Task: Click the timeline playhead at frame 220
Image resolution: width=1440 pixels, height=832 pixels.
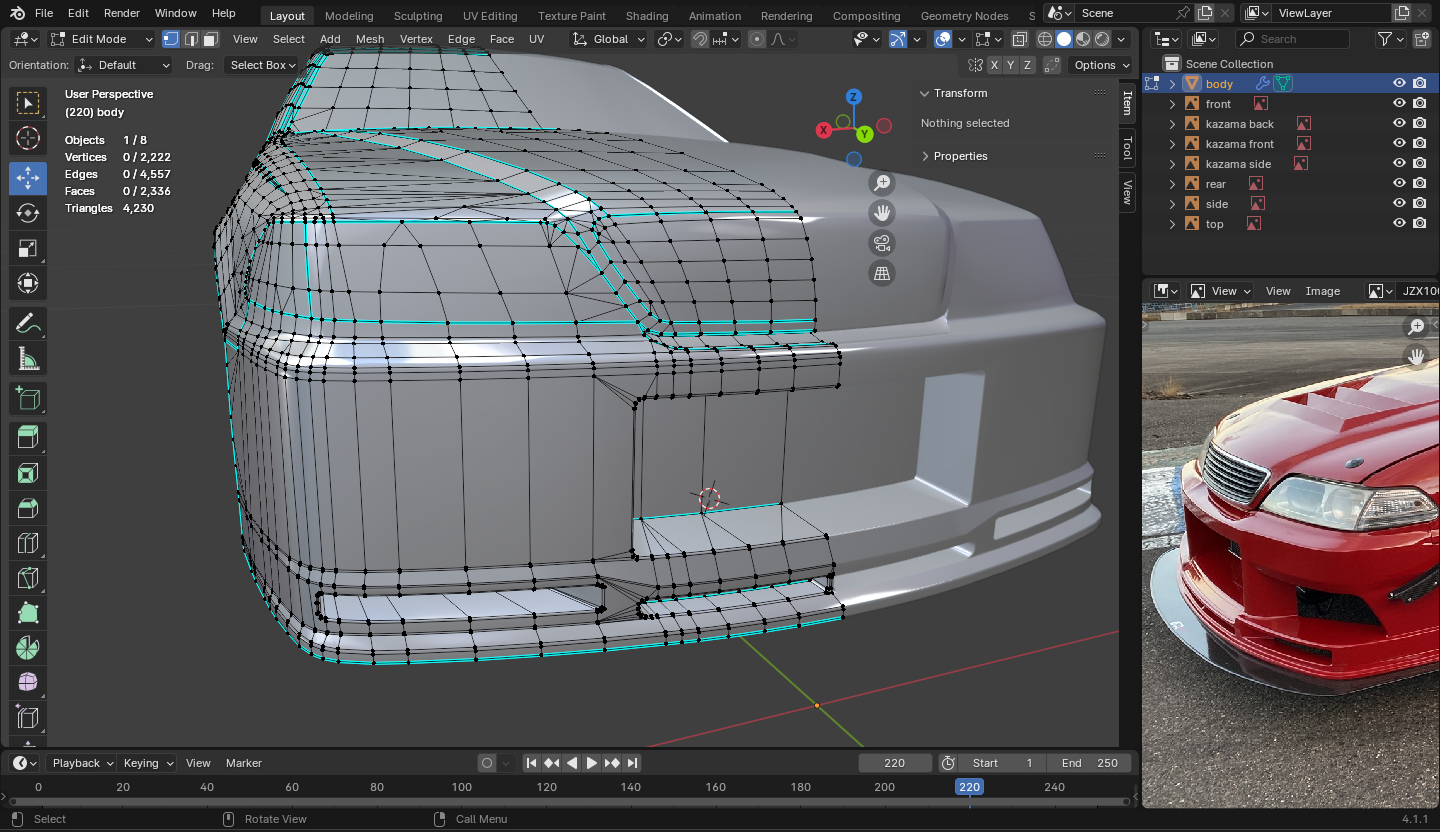Action: (x=969, y=787)
